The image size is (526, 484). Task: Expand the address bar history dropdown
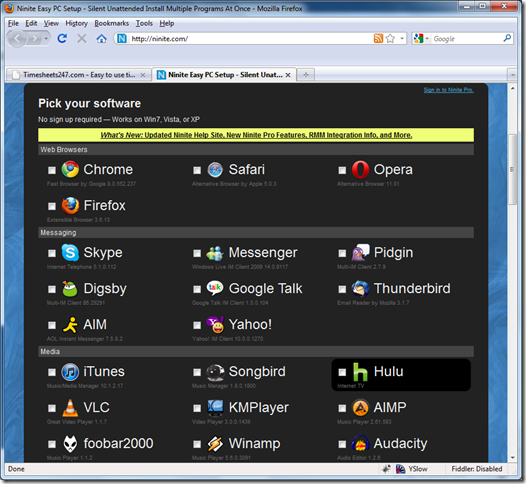tap(402, 39)
